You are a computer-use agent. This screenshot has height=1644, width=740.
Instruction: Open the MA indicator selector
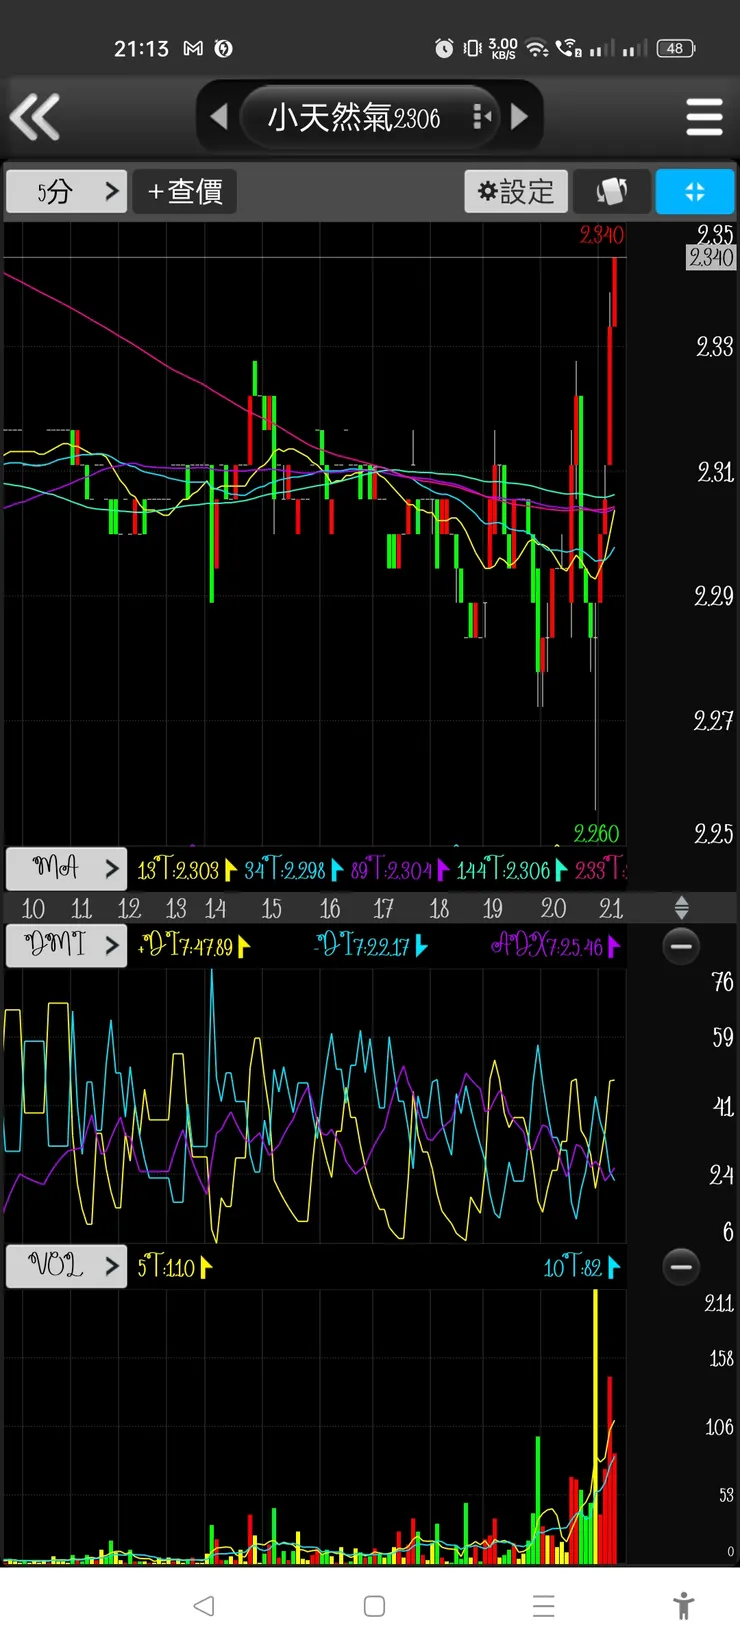[66, 868]
